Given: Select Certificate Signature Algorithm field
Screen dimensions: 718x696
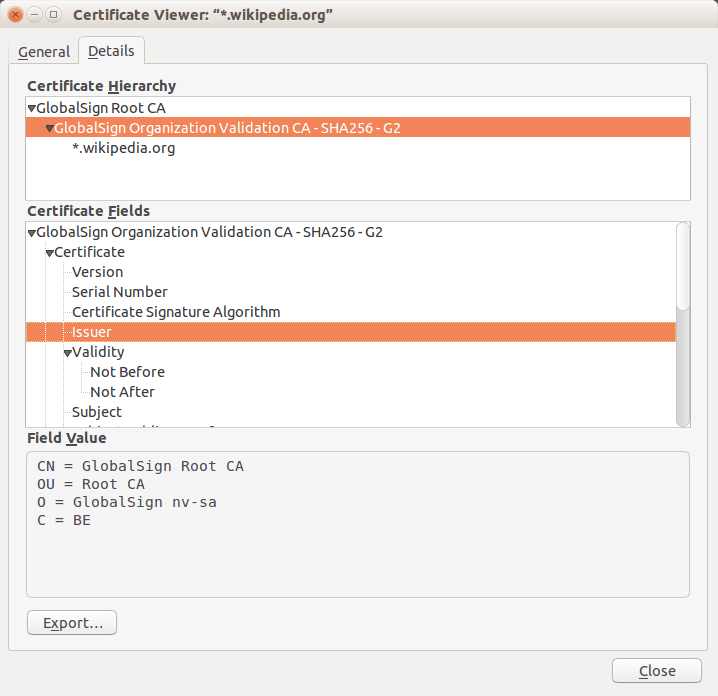Looking at the screenshot, I should pyautogui.click(x=351, y=312).
